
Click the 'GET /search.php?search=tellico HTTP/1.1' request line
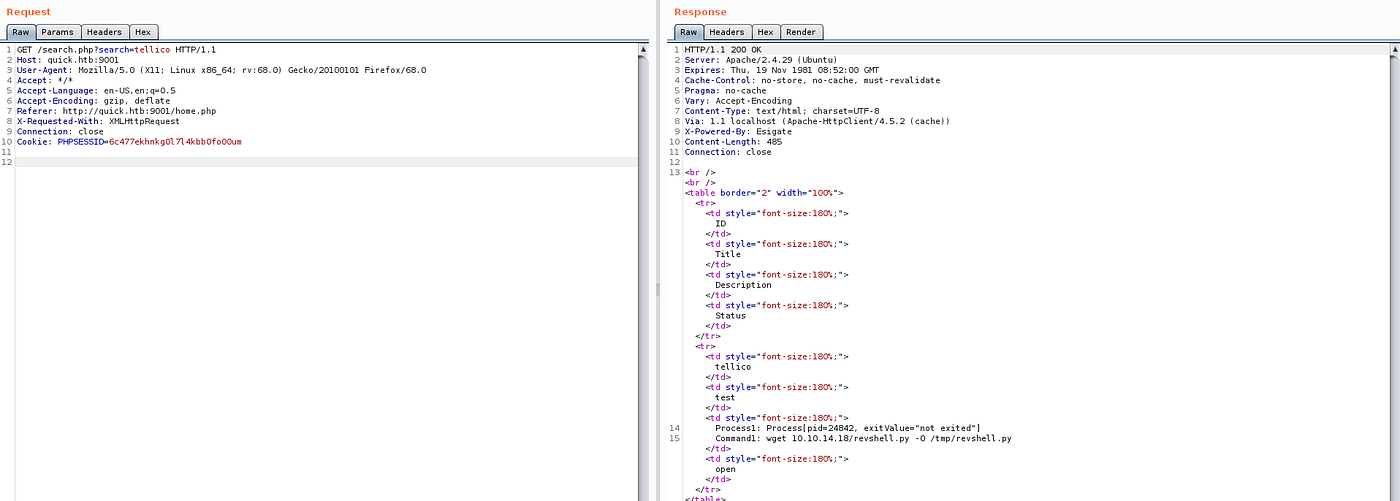(116, 49)
